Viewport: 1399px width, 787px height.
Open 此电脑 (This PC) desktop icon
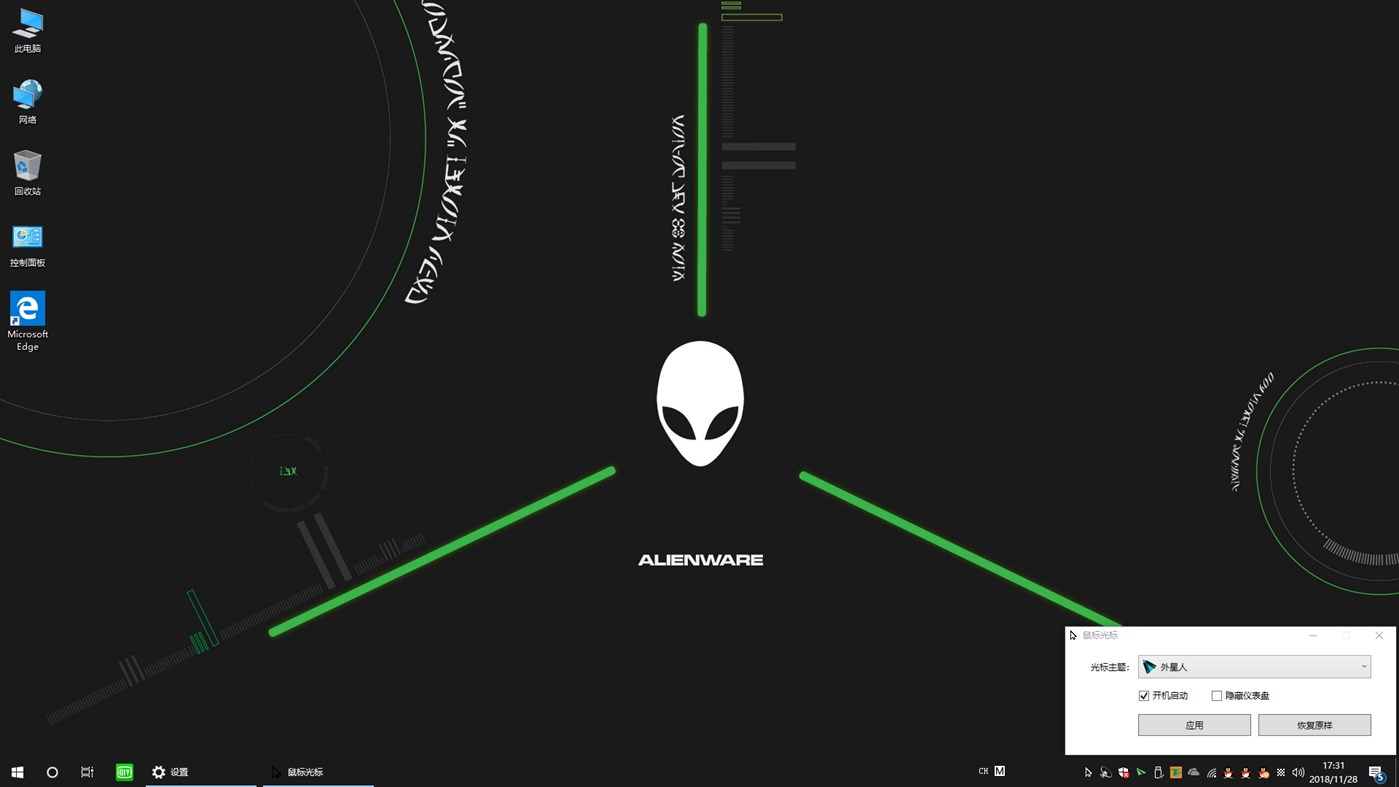coord(27,28)
